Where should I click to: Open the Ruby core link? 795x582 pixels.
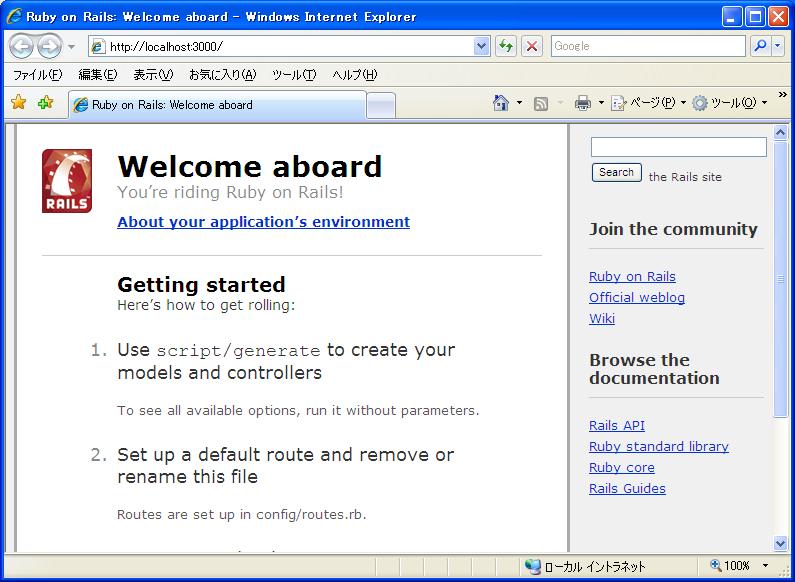click(622, 468)
